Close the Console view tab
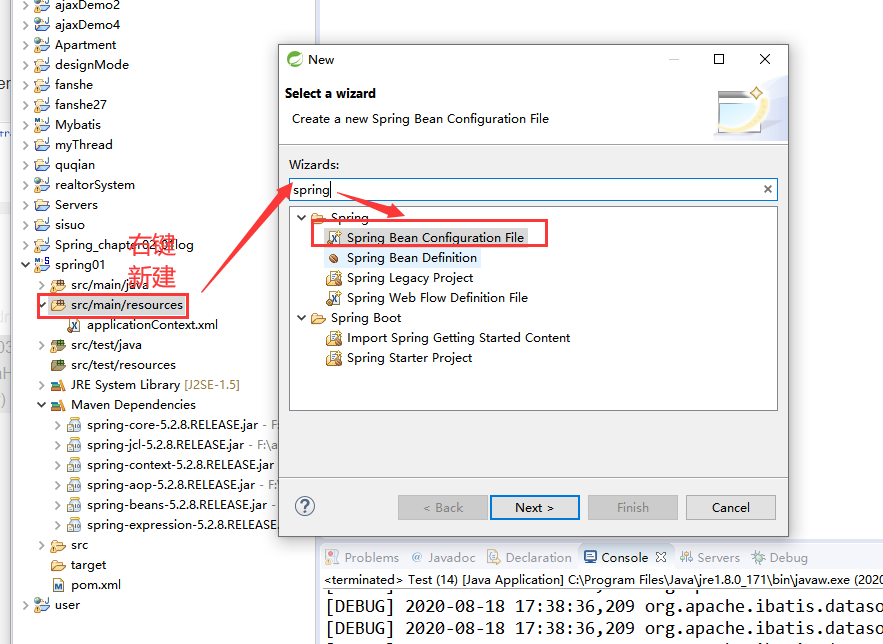The image size is (883, 644). point(661,557)
